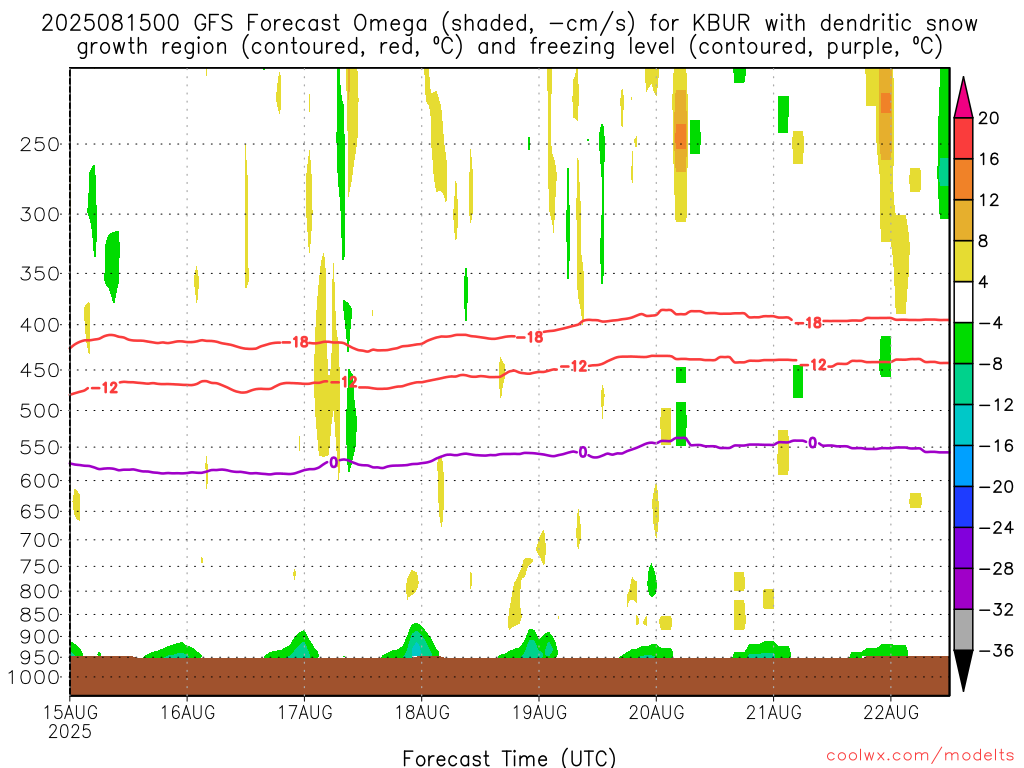Screen dimensions: 1024x768
Task: Click the 650 pressure level label
Action: (x=40, y=511)
